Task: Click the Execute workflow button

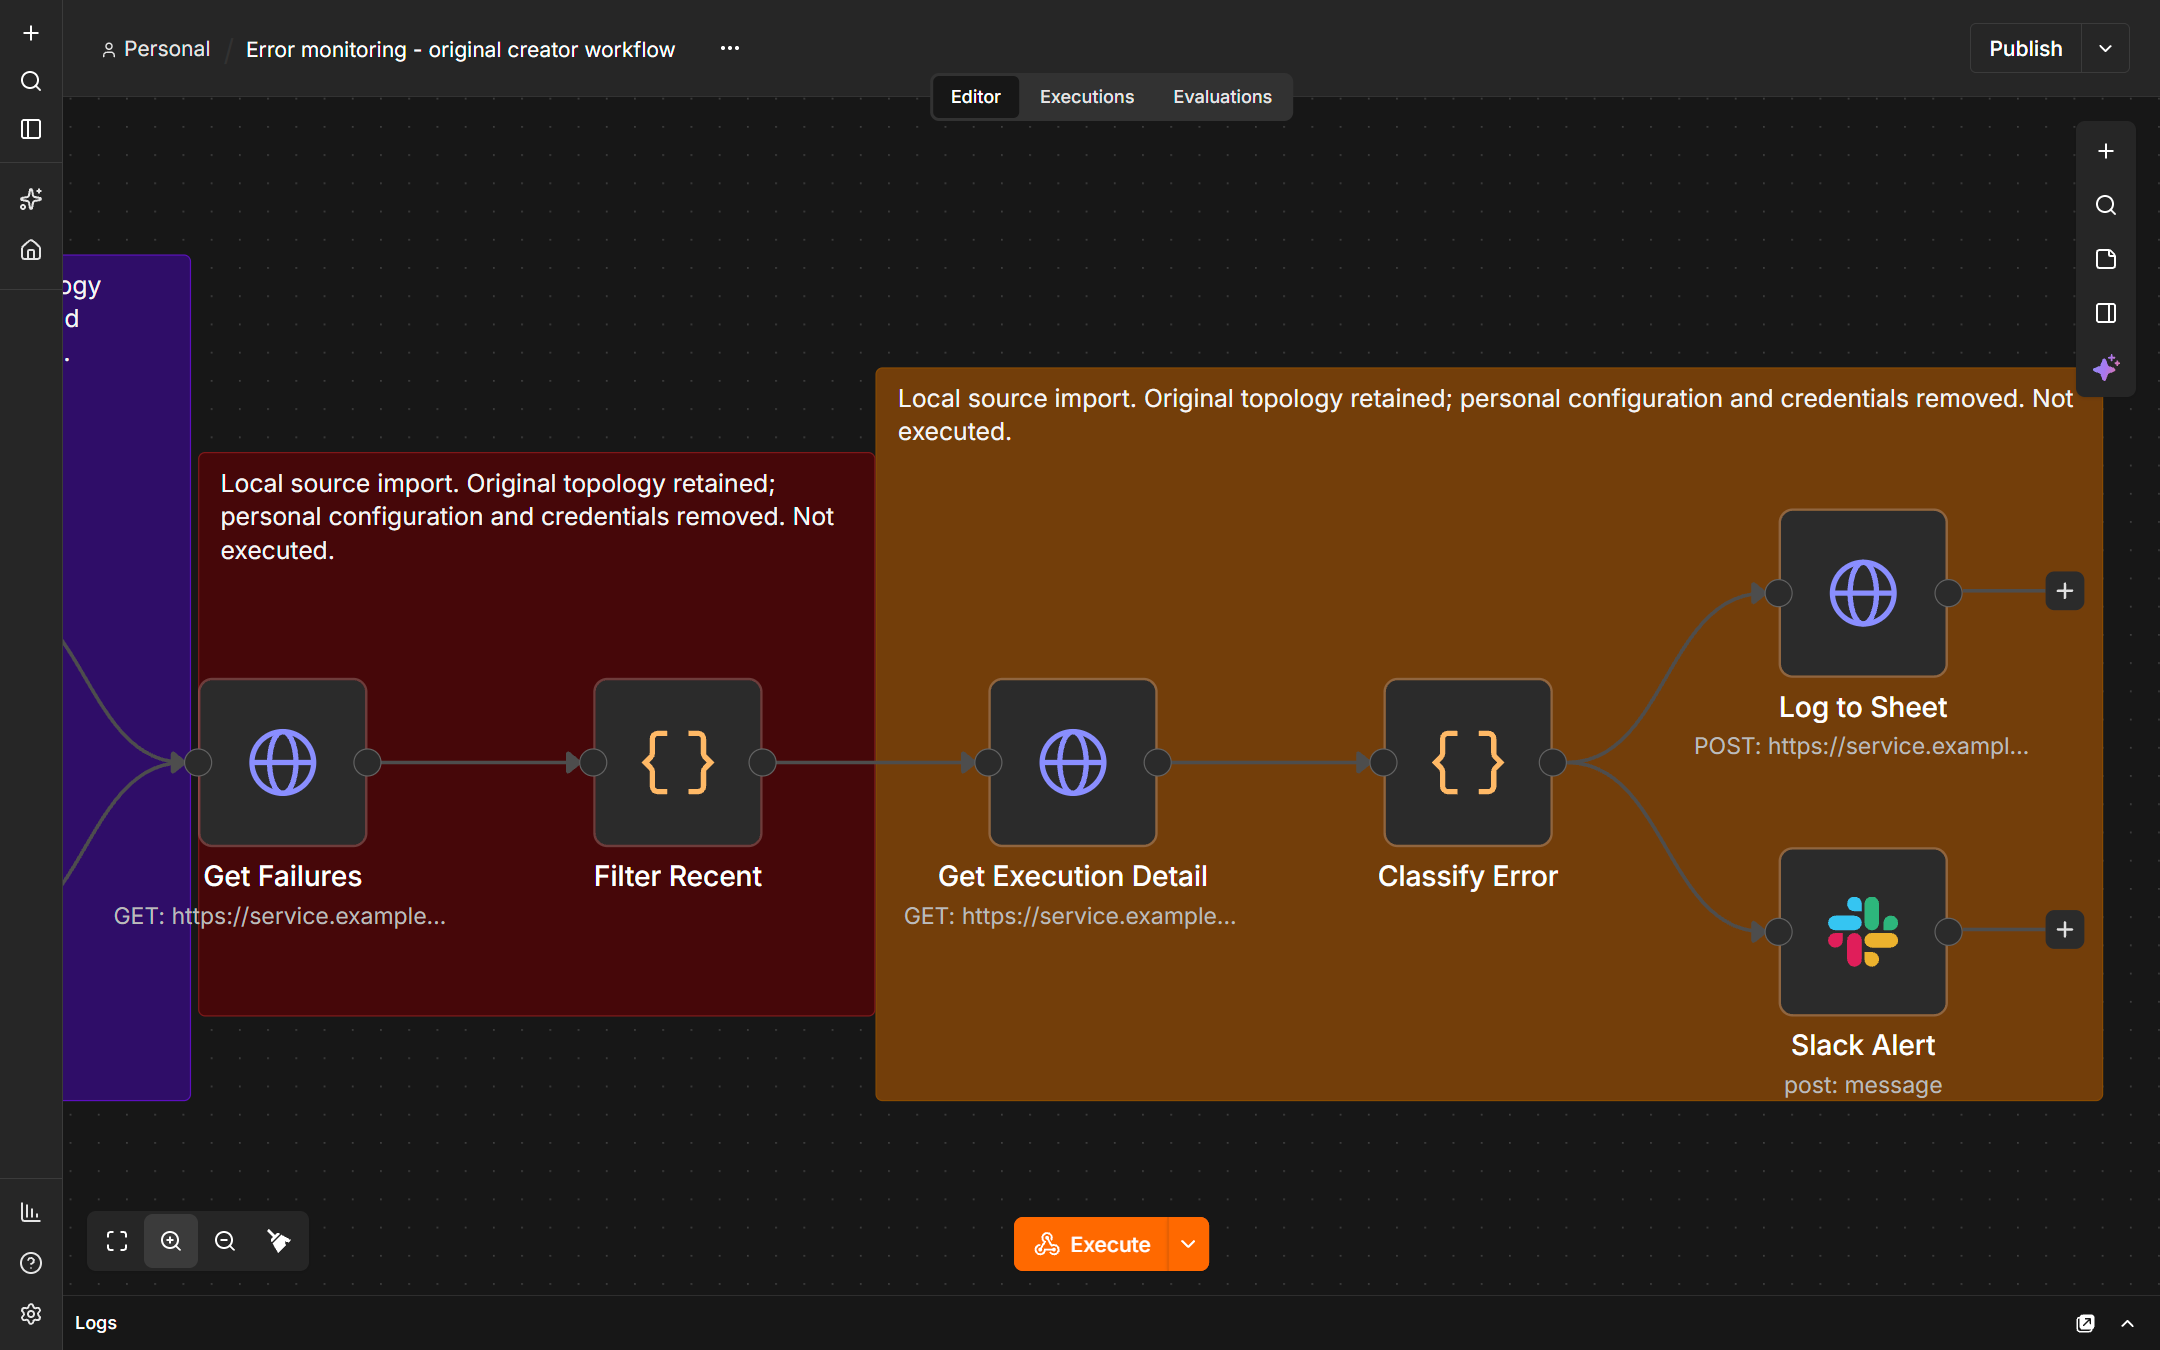Action: click(x=1091, y=1244)
